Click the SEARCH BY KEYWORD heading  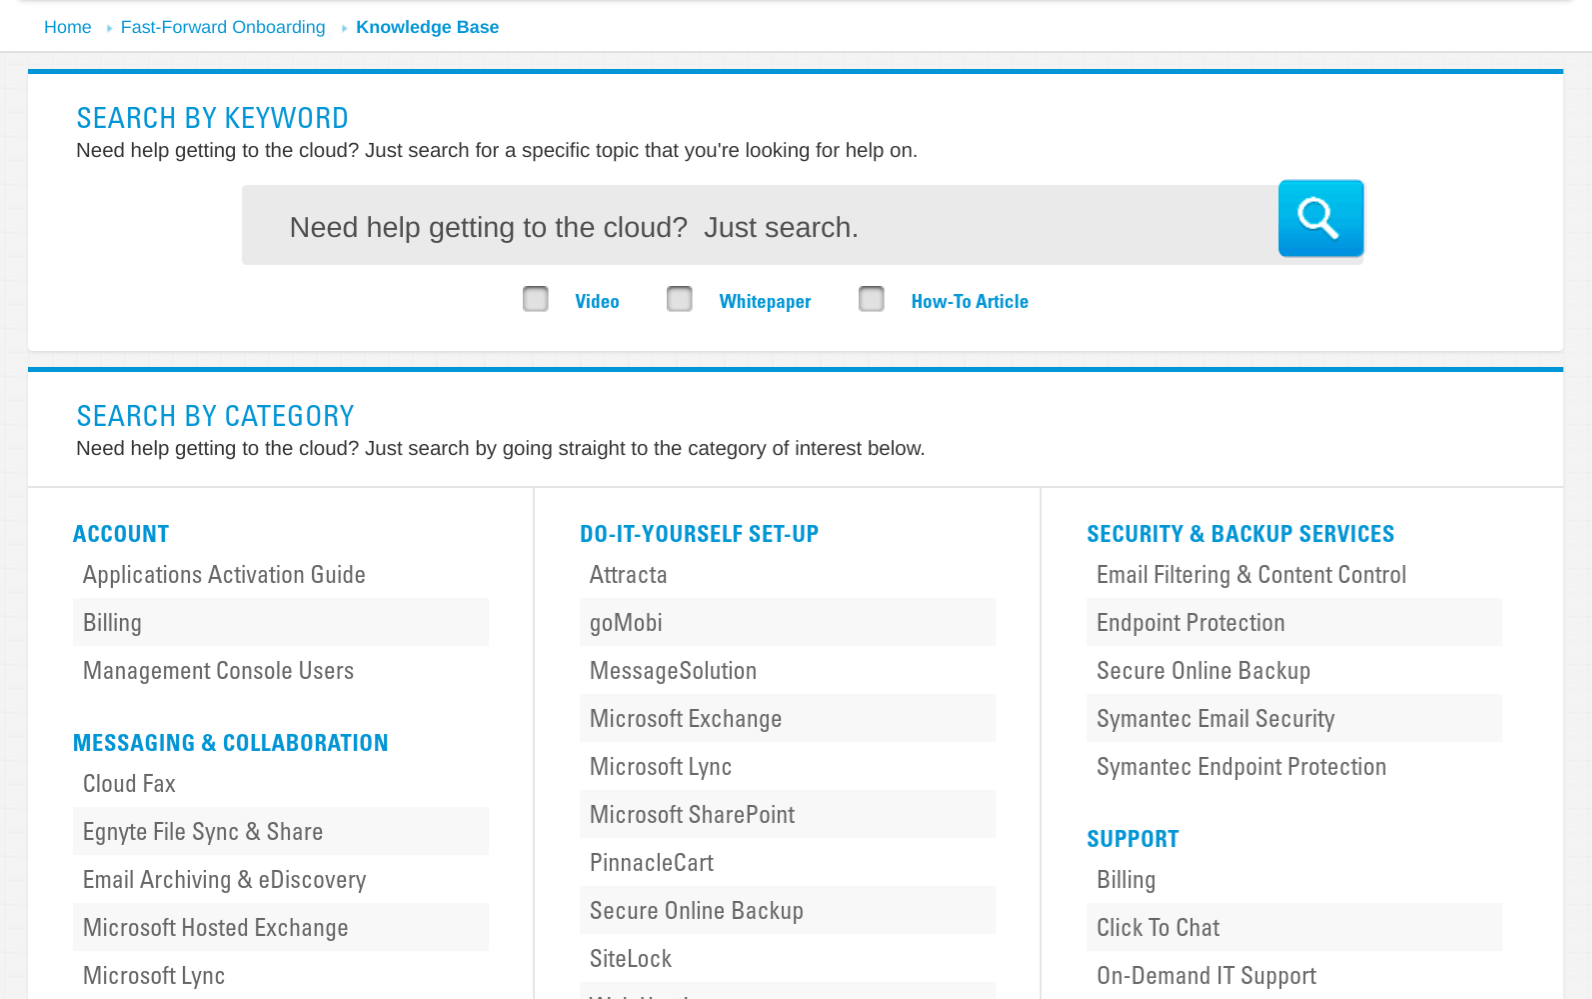pyautogui.click(x=213, y=118)
